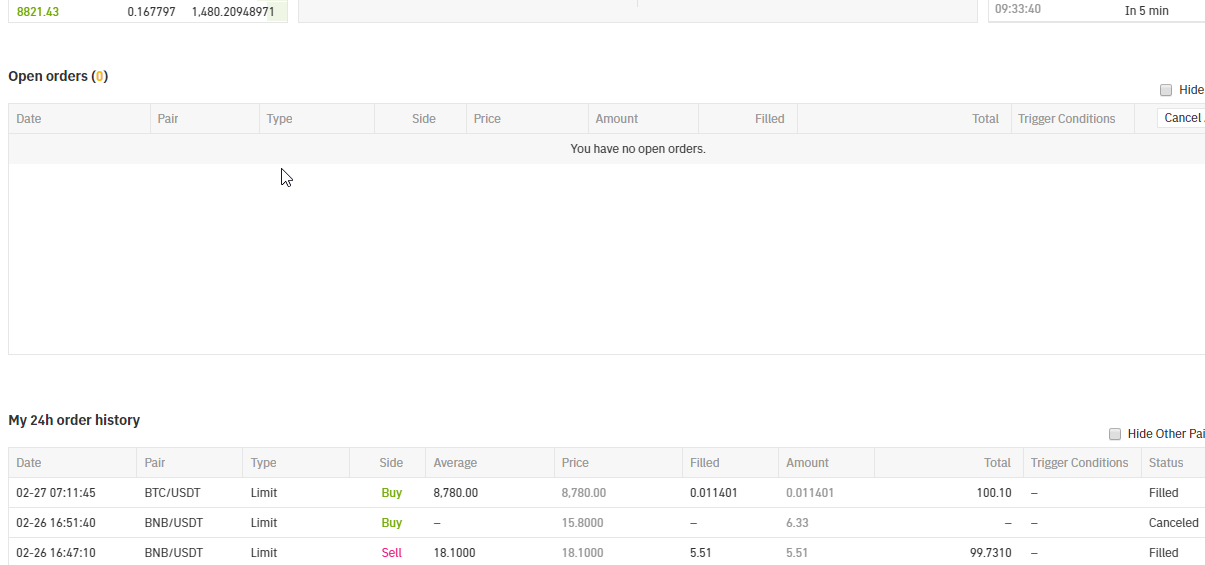Tick the Hide checkbox above open orders
1205x565 pixels.
point(1166,90)
